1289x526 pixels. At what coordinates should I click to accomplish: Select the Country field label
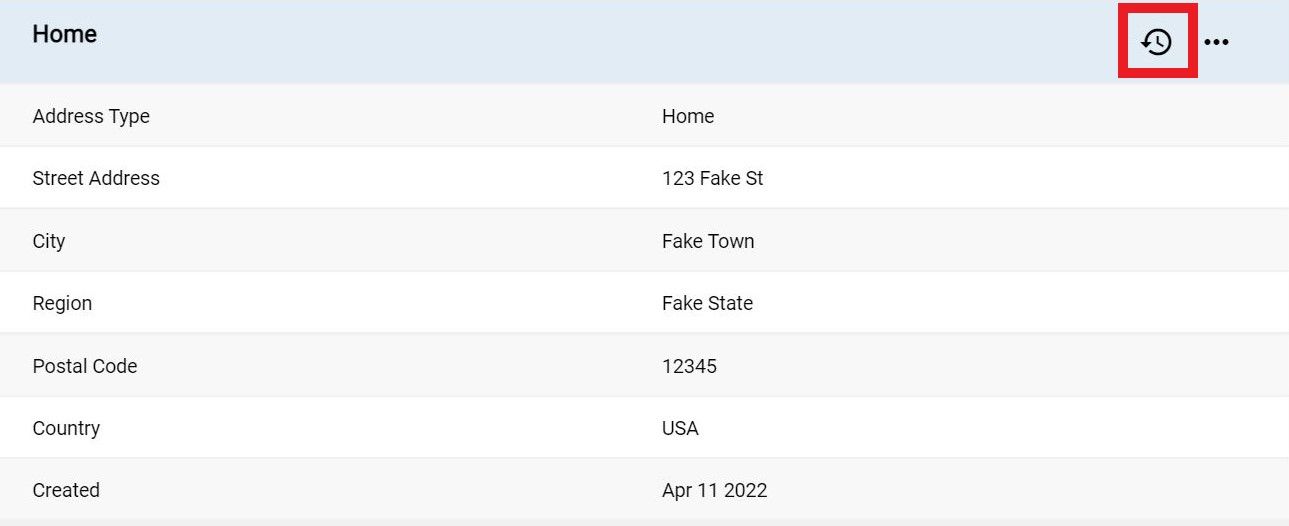pos(66,428)
